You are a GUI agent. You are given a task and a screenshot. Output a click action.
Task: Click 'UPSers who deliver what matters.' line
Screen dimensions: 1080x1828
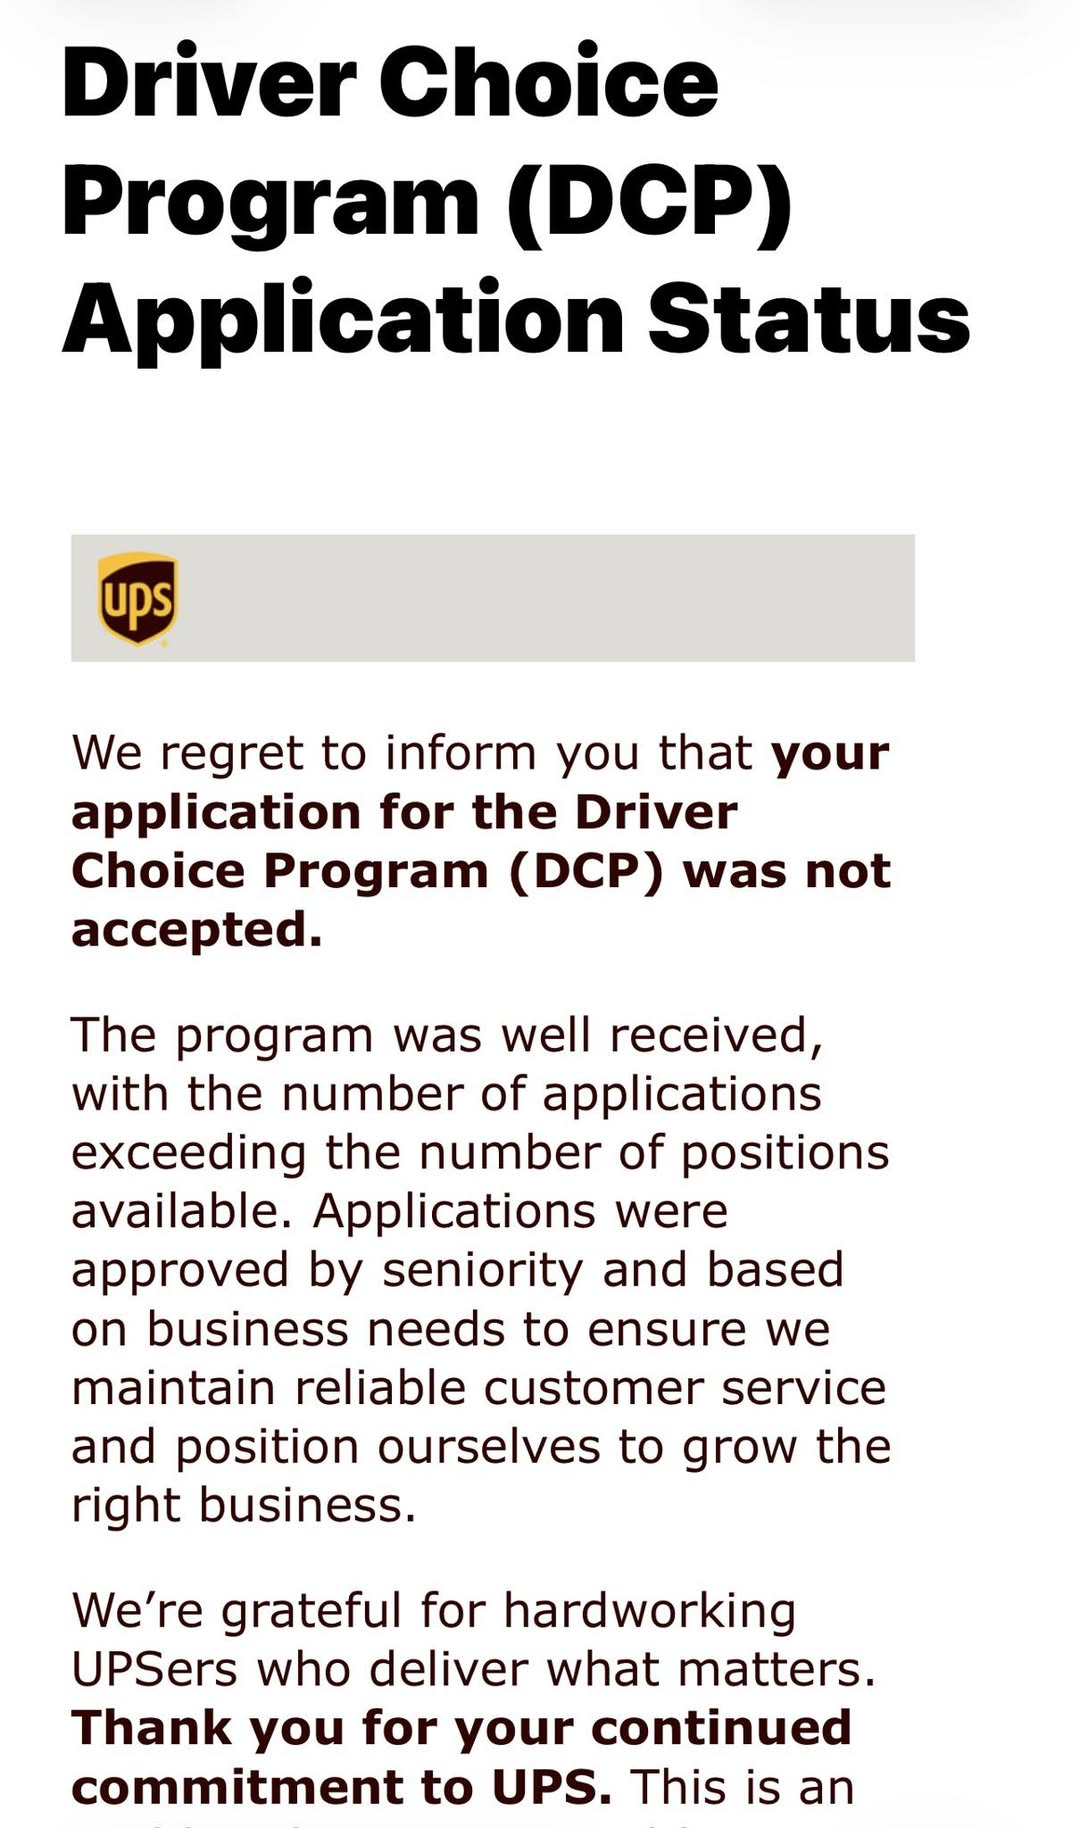click(473, 1670)
